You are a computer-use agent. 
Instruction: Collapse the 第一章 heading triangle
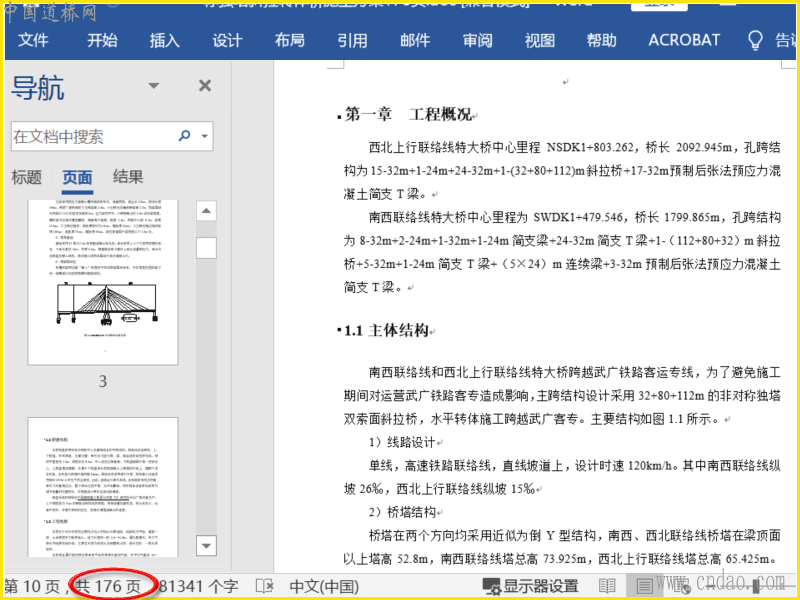pyautogui.click(x=339, y=117)
